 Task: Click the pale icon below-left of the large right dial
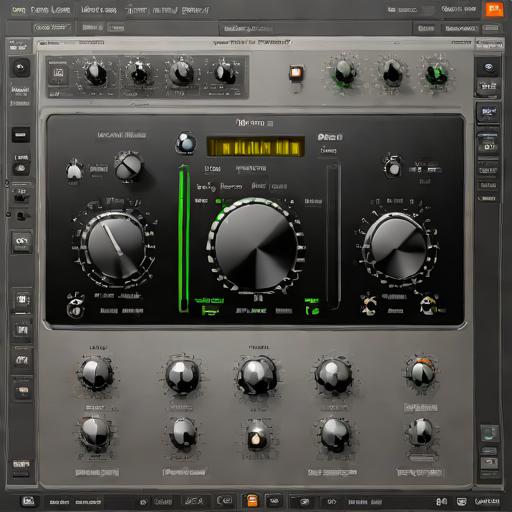368,305
